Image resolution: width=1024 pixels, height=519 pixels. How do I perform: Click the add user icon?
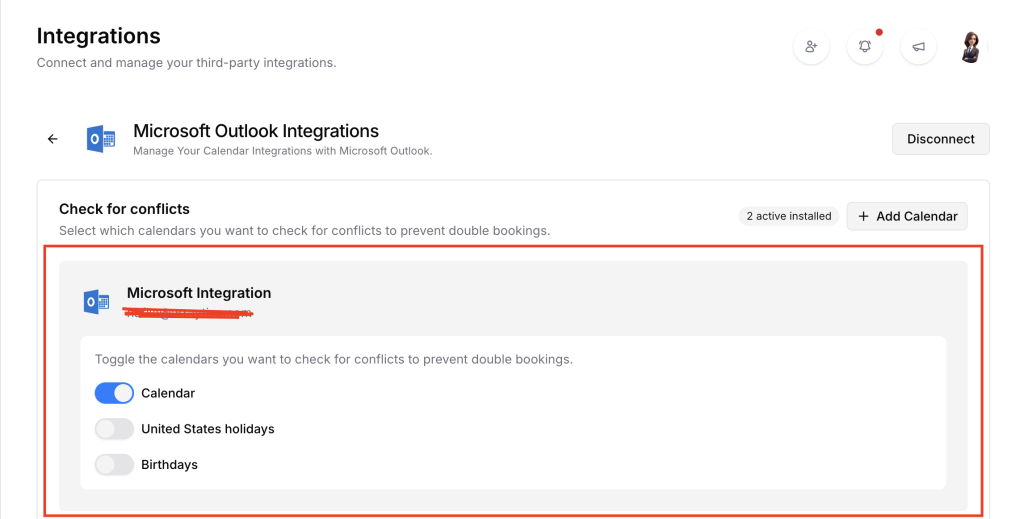tap(811, 47)
